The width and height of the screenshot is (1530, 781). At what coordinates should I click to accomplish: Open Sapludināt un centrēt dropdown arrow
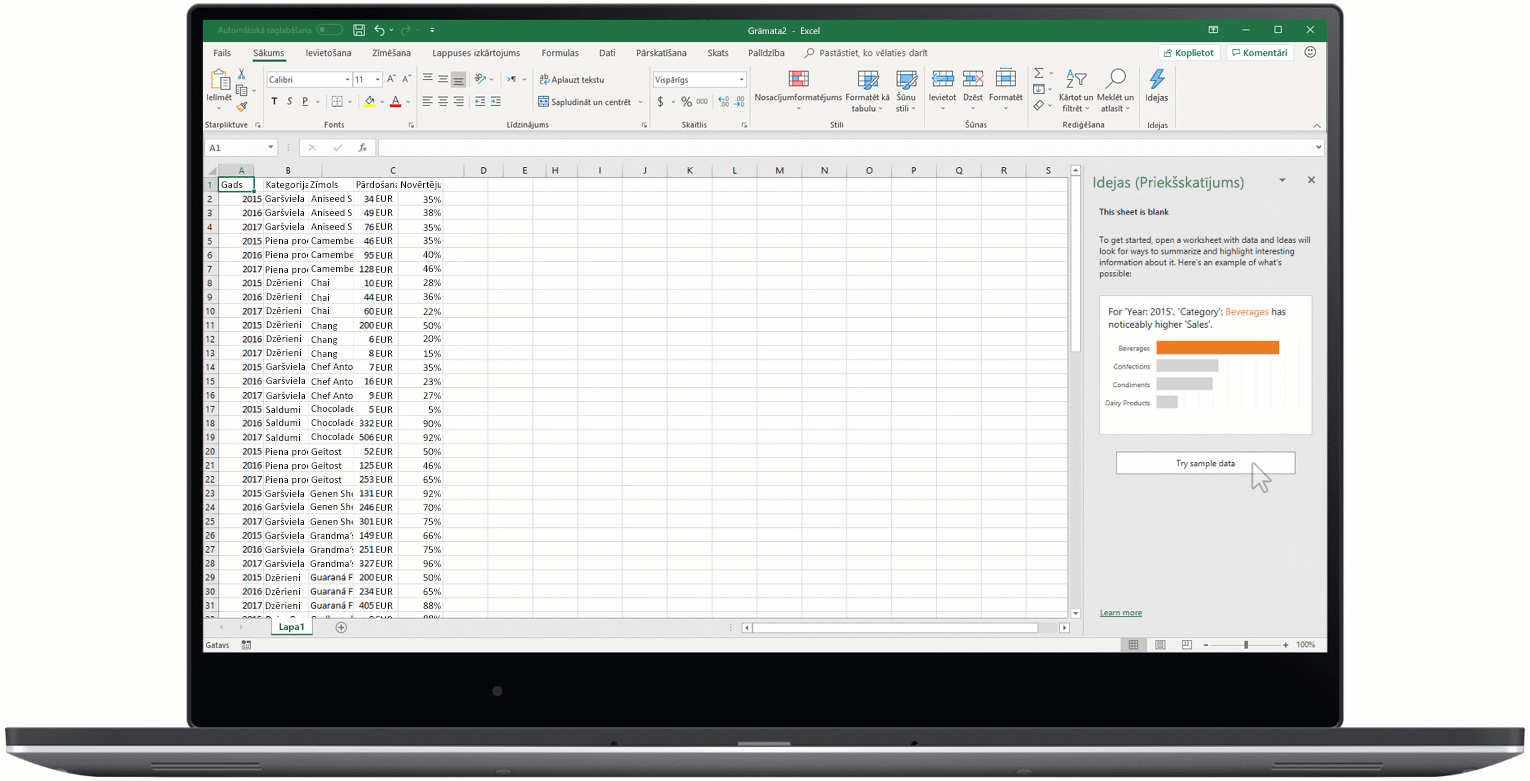[x=640, y=101]
